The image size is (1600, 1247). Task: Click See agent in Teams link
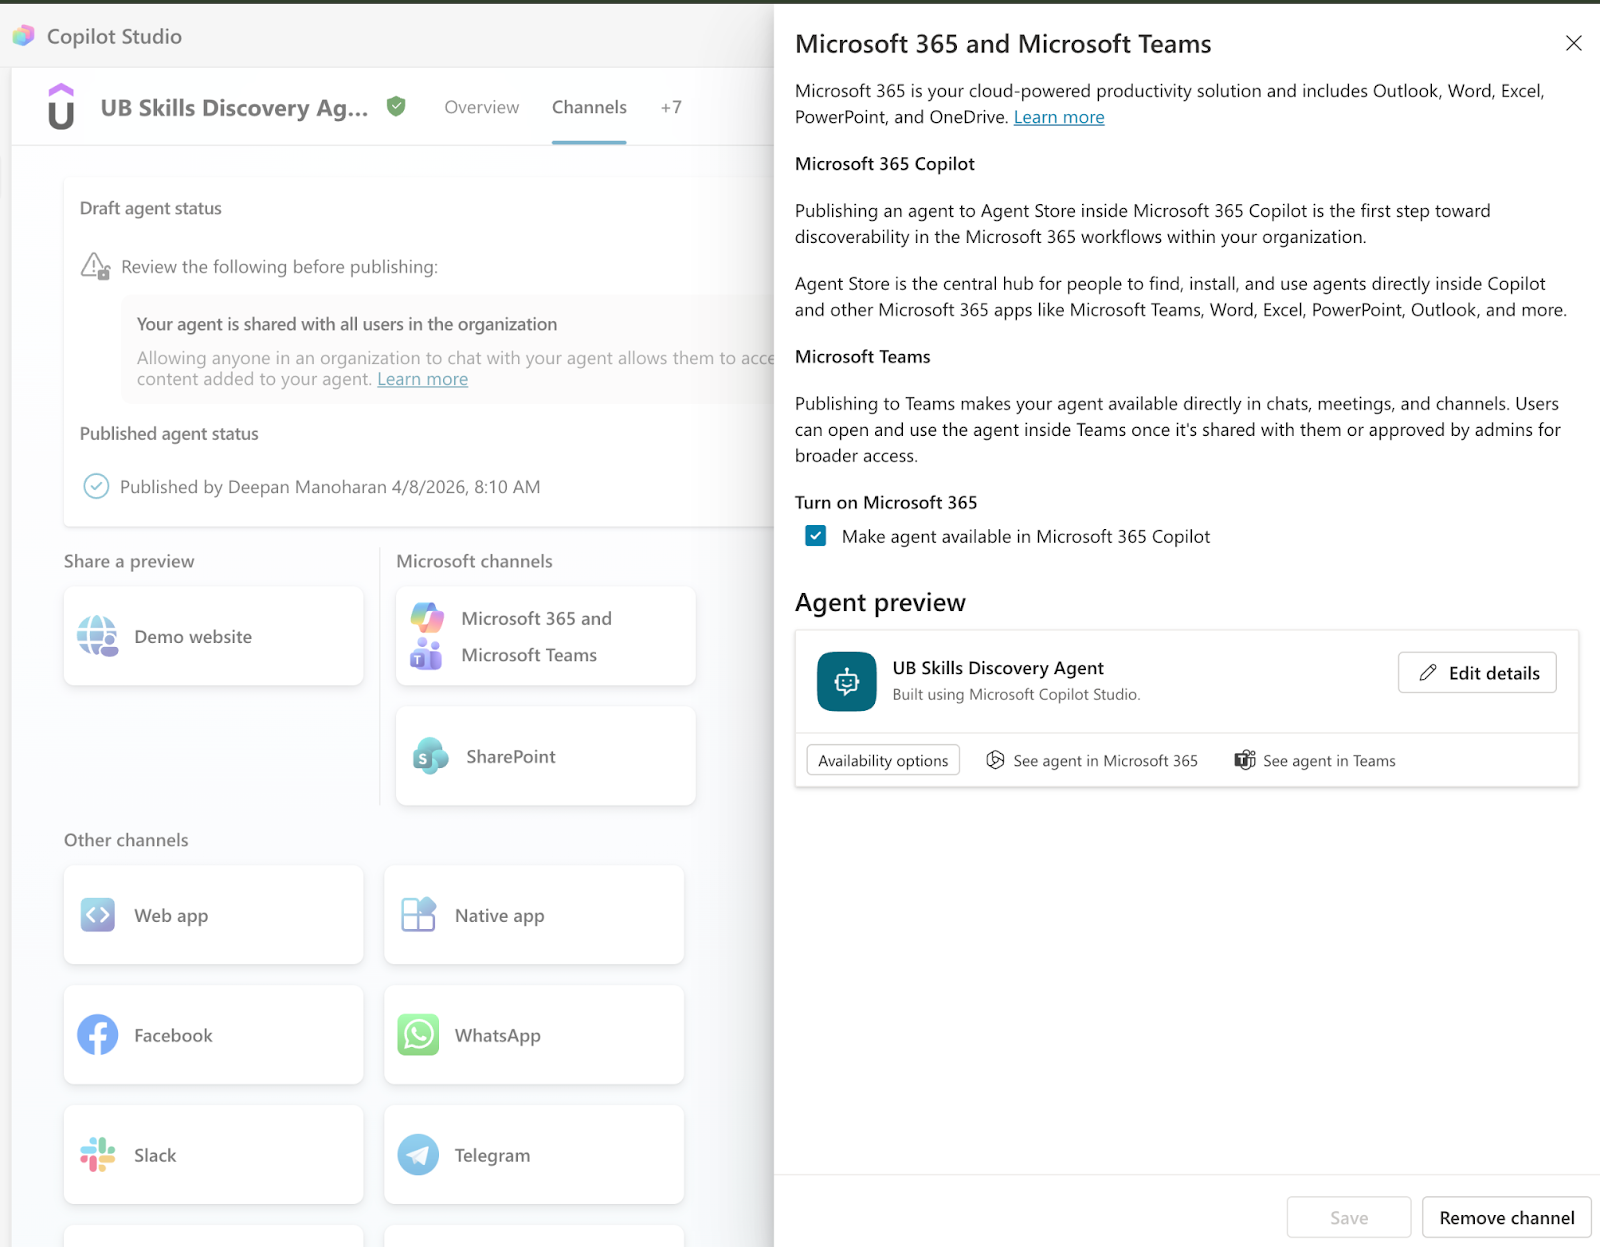[1315, 760]
